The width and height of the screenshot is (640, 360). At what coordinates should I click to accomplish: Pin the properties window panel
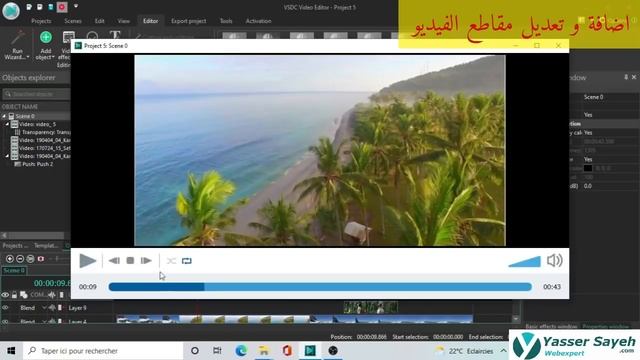tap(626, 77)
